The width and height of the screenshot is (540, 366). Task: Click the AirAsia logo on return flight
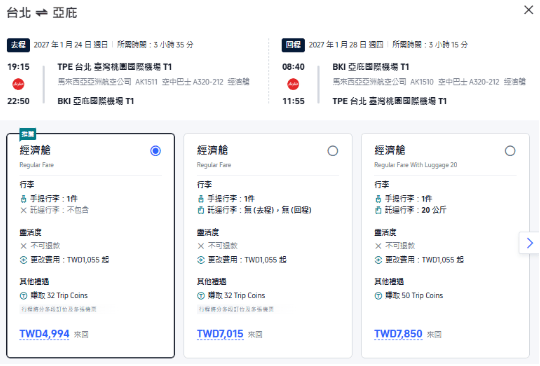click(293, 84)
